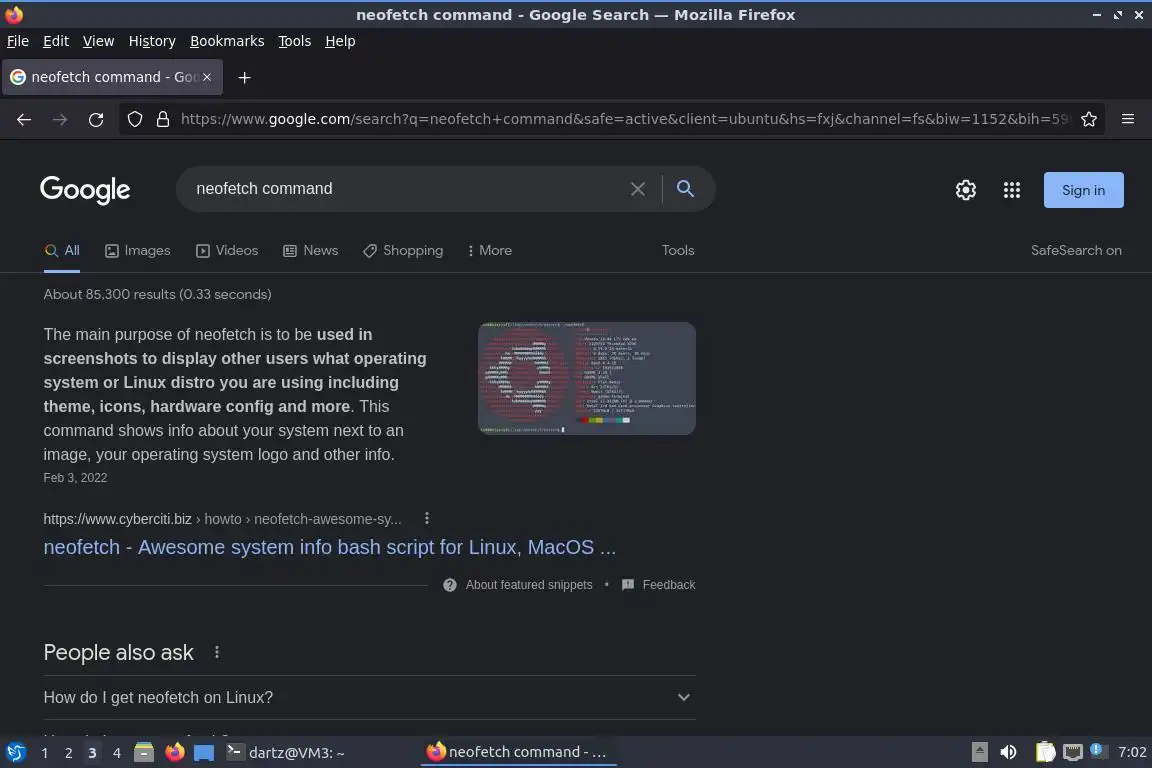Click About featured snippets link

tap(529, 585)
